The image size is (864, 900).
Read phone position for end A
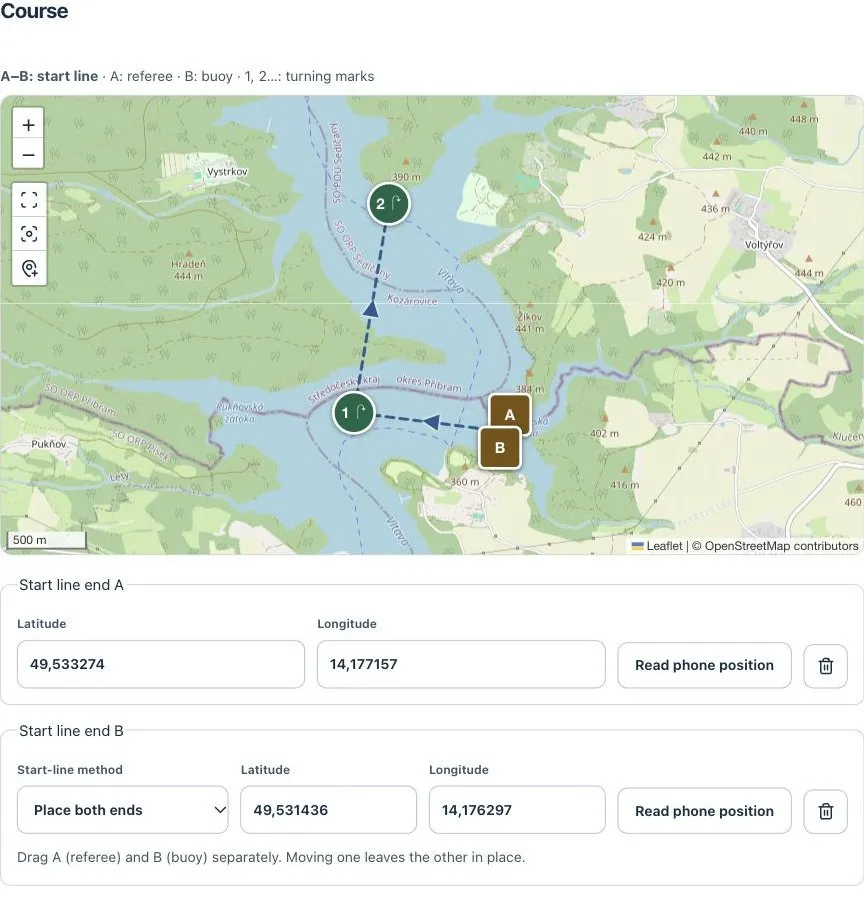[704, 665]
